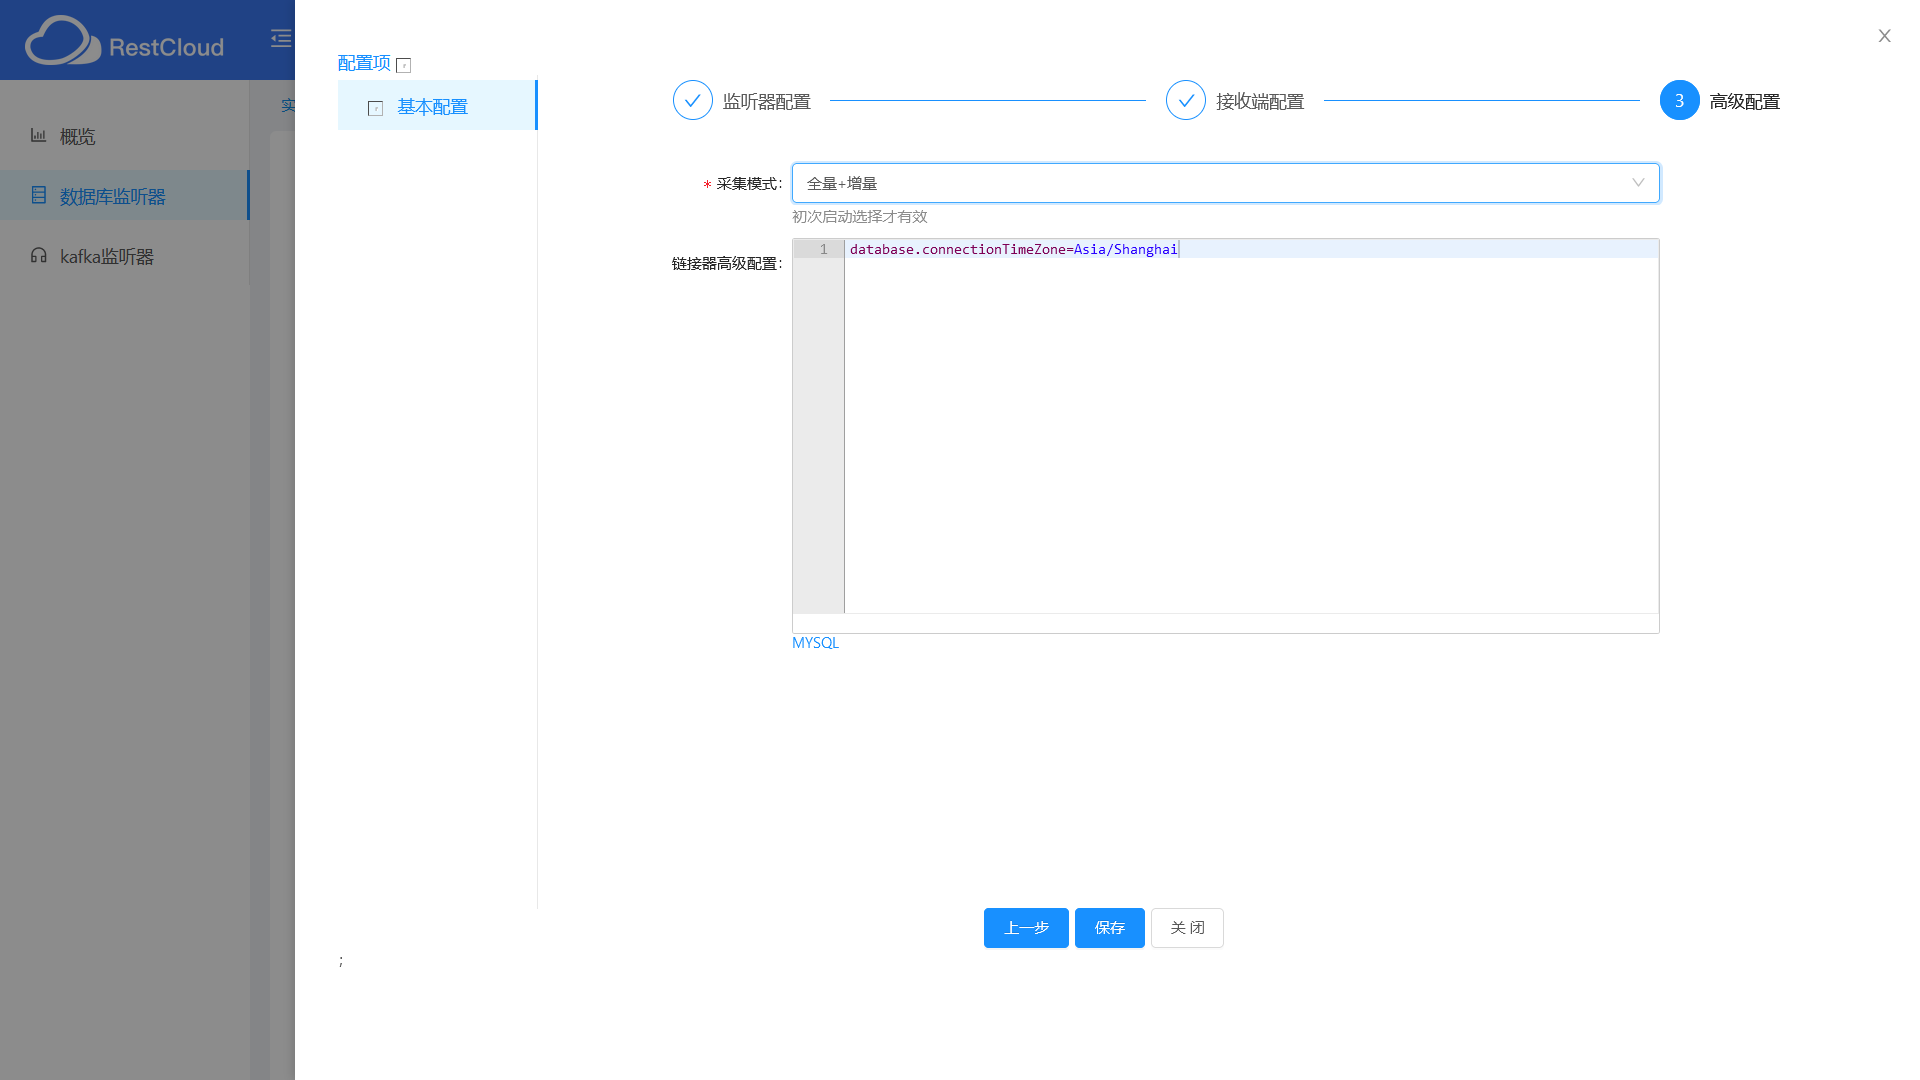Screen dimensions: 1920x1080
Task: Toggle the sidebar collapse menu icon
Action: coord(281,39)
